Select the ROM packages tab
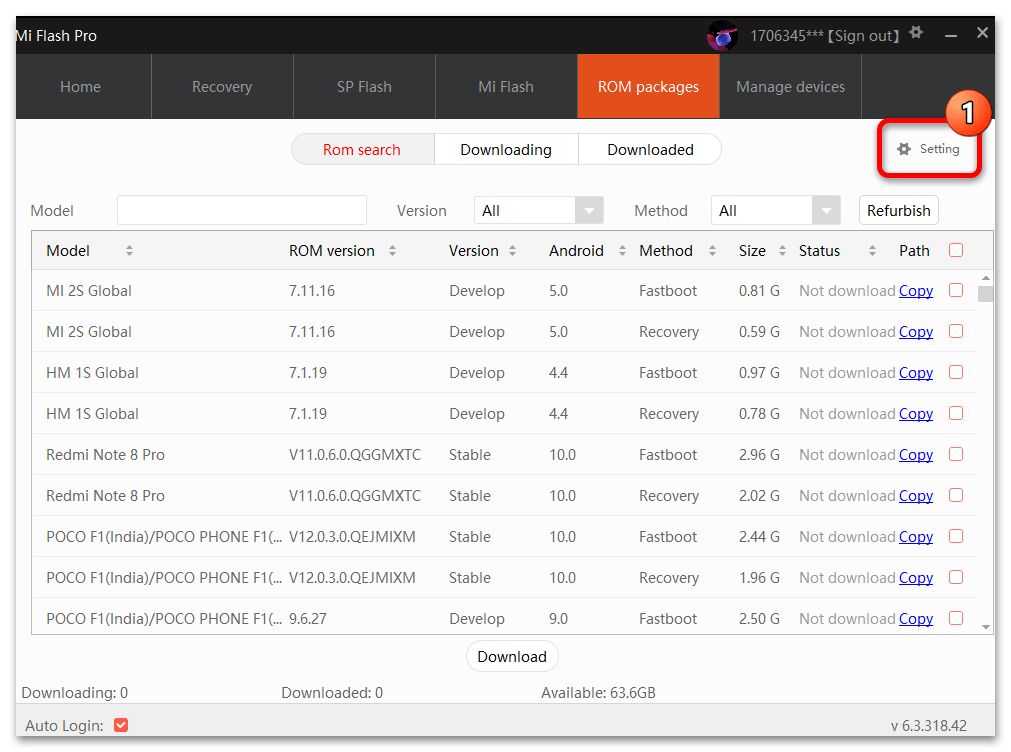Image resolution: width=1011 pixels, height=752 pixels. pos(648,86)
